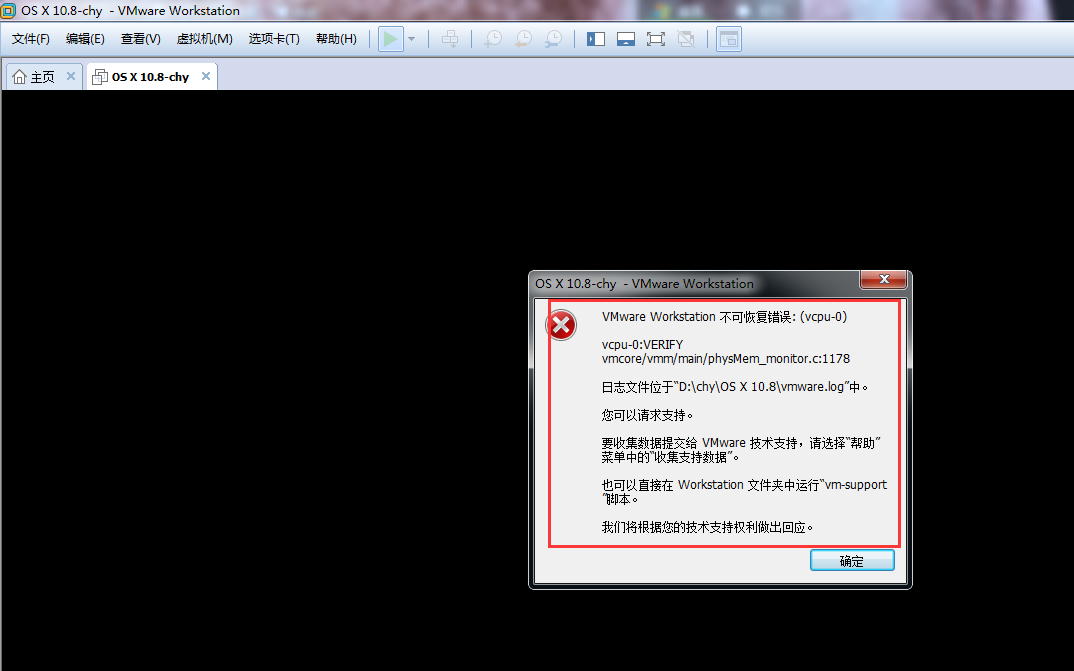
Task: Click the error dialog title bar
Action: (695, 283)
